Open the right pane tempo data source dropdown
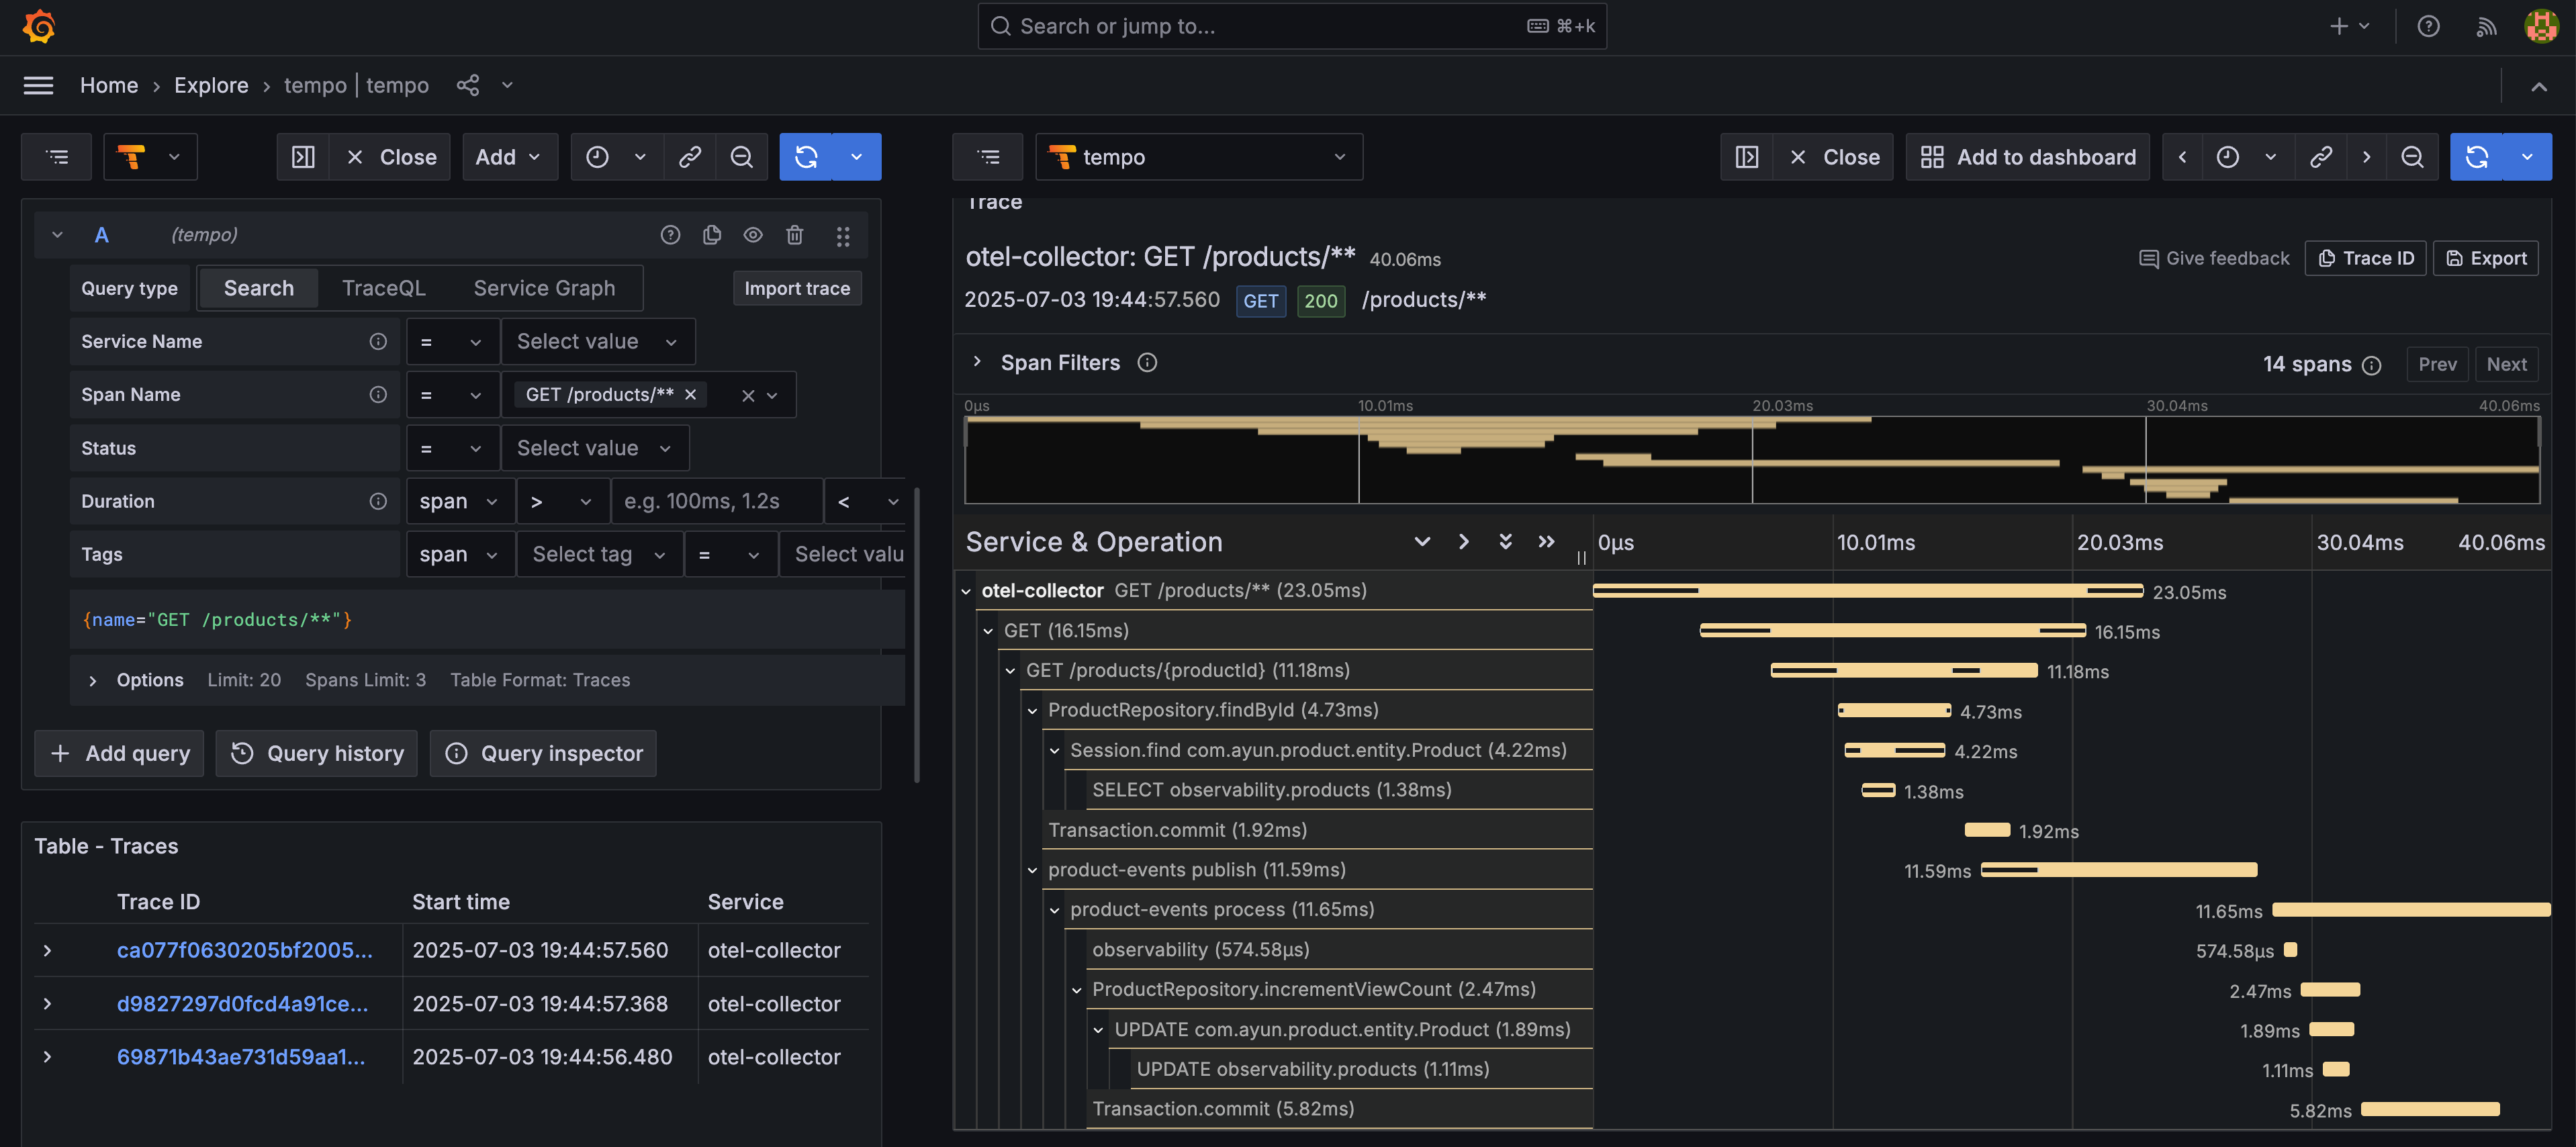 [x=1198, y=157]
